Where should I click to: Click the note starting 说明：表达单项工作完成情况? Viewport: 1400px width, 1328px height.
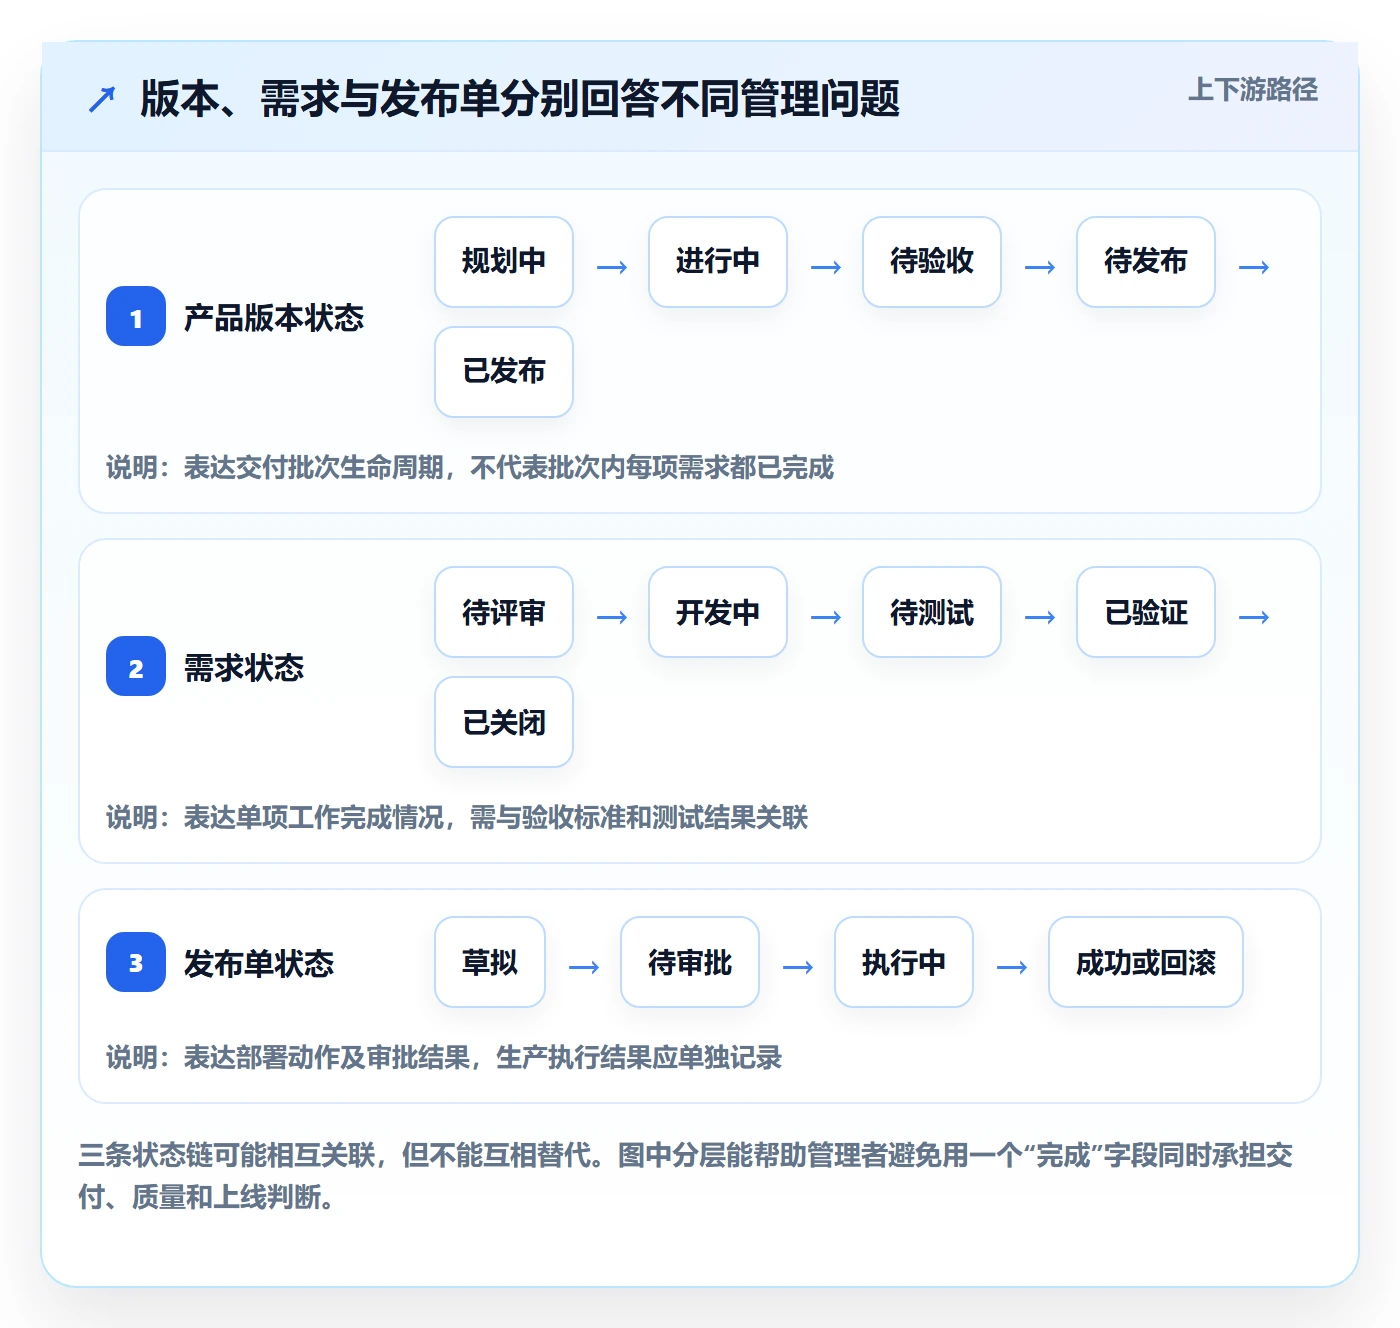click(x=457, y=817)
